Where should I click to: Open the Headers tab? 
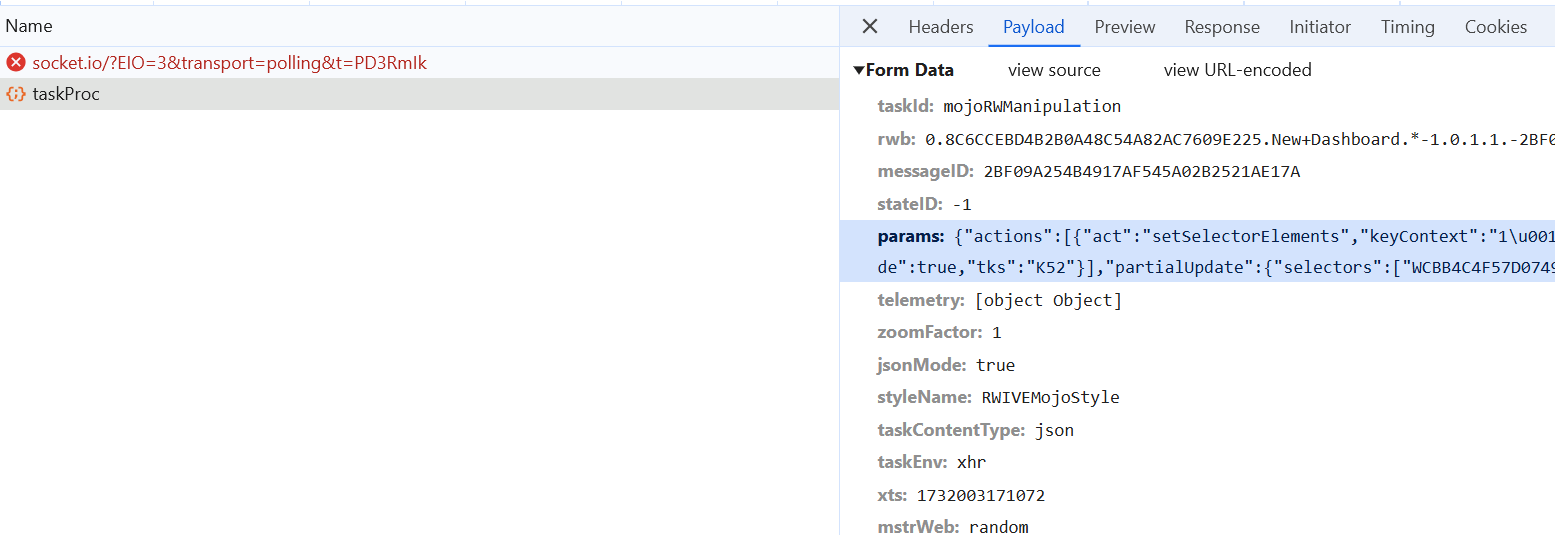941,27
